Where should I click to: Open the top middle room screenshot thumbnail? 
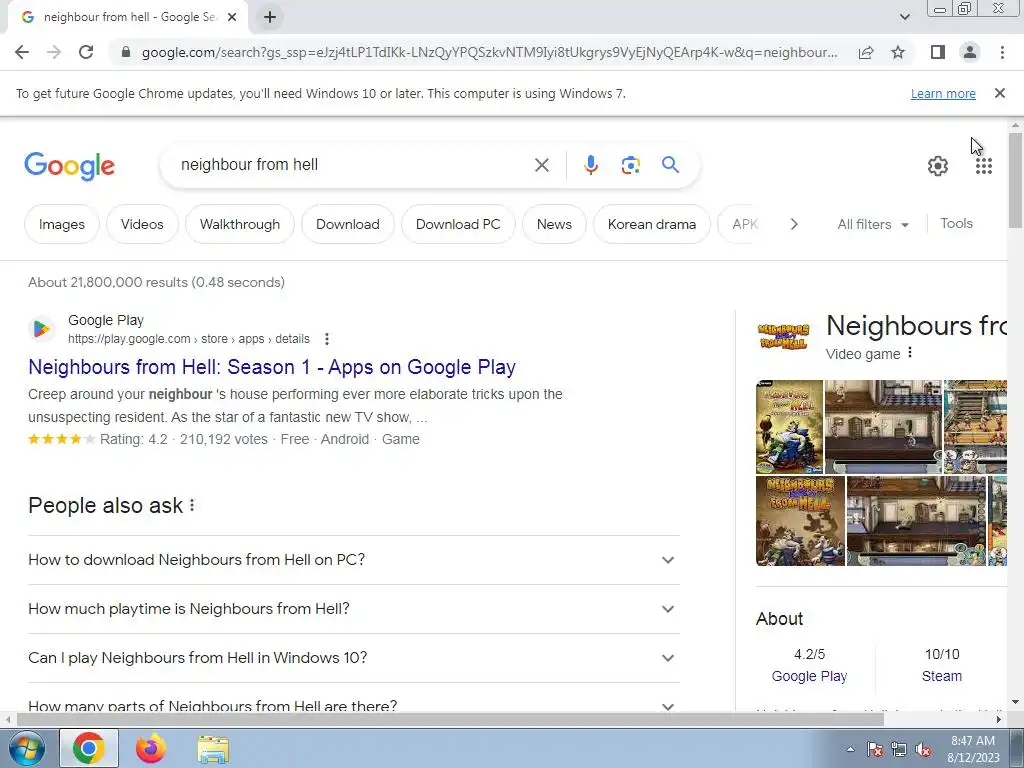[x=883, y=426]
